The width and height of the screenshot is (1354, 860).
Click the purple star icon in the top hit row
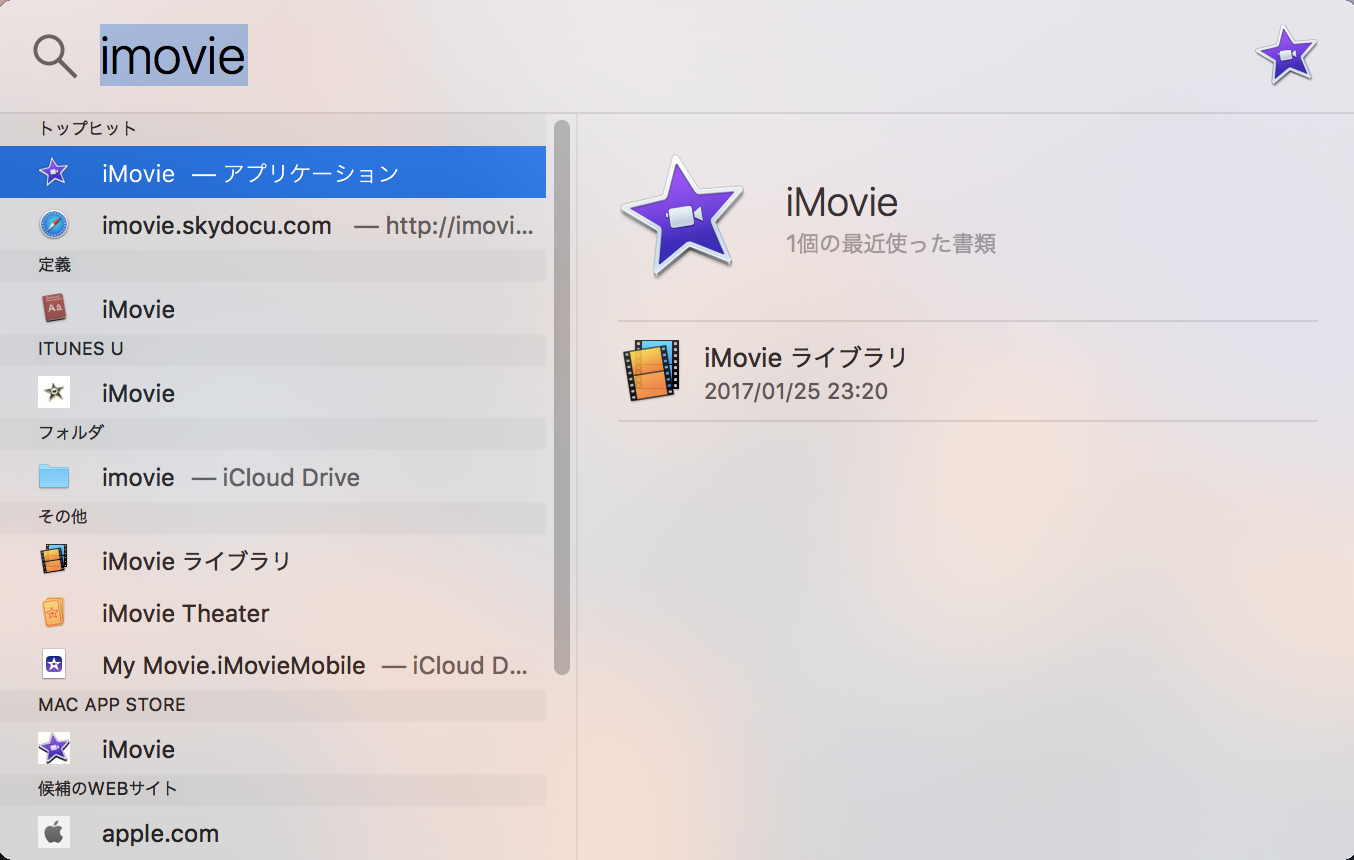pyautogui.click(x=54, y=173)
